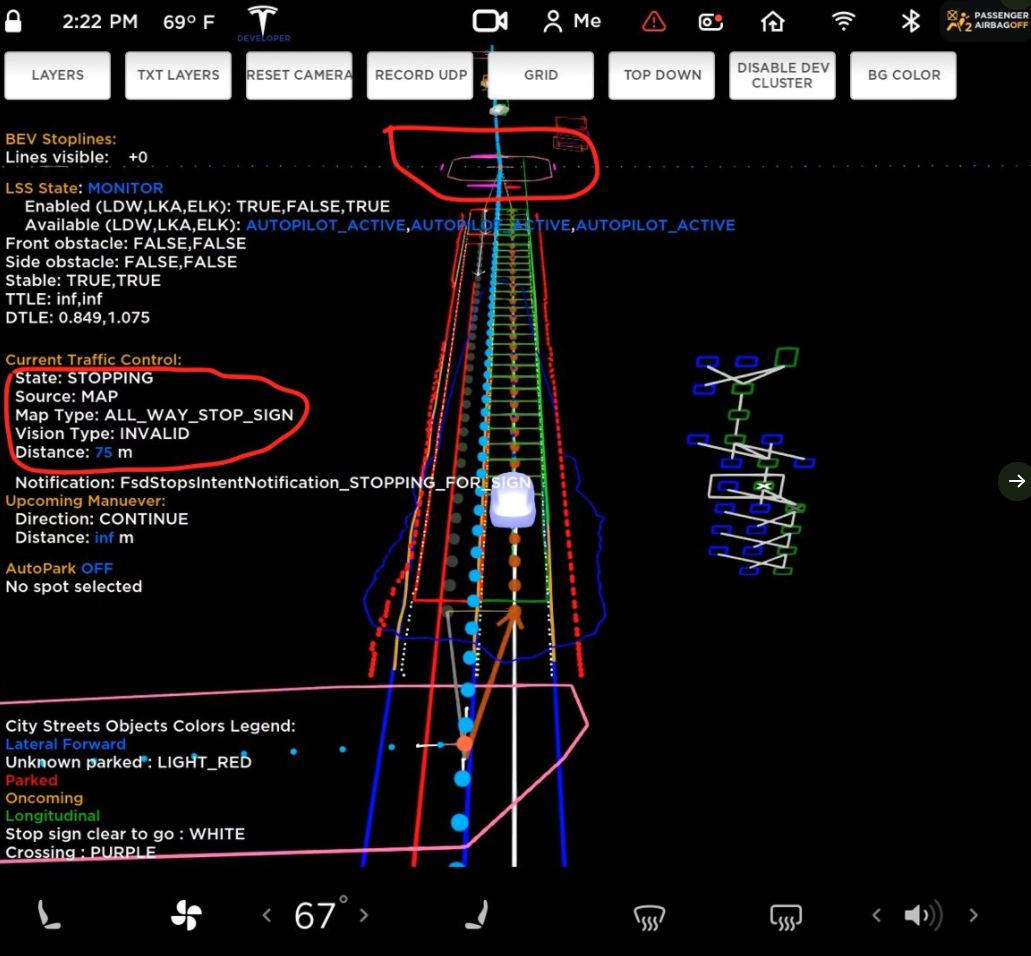Tap the passenger seat heater icon
The image size is (1031, 956).
click(478, 915)
